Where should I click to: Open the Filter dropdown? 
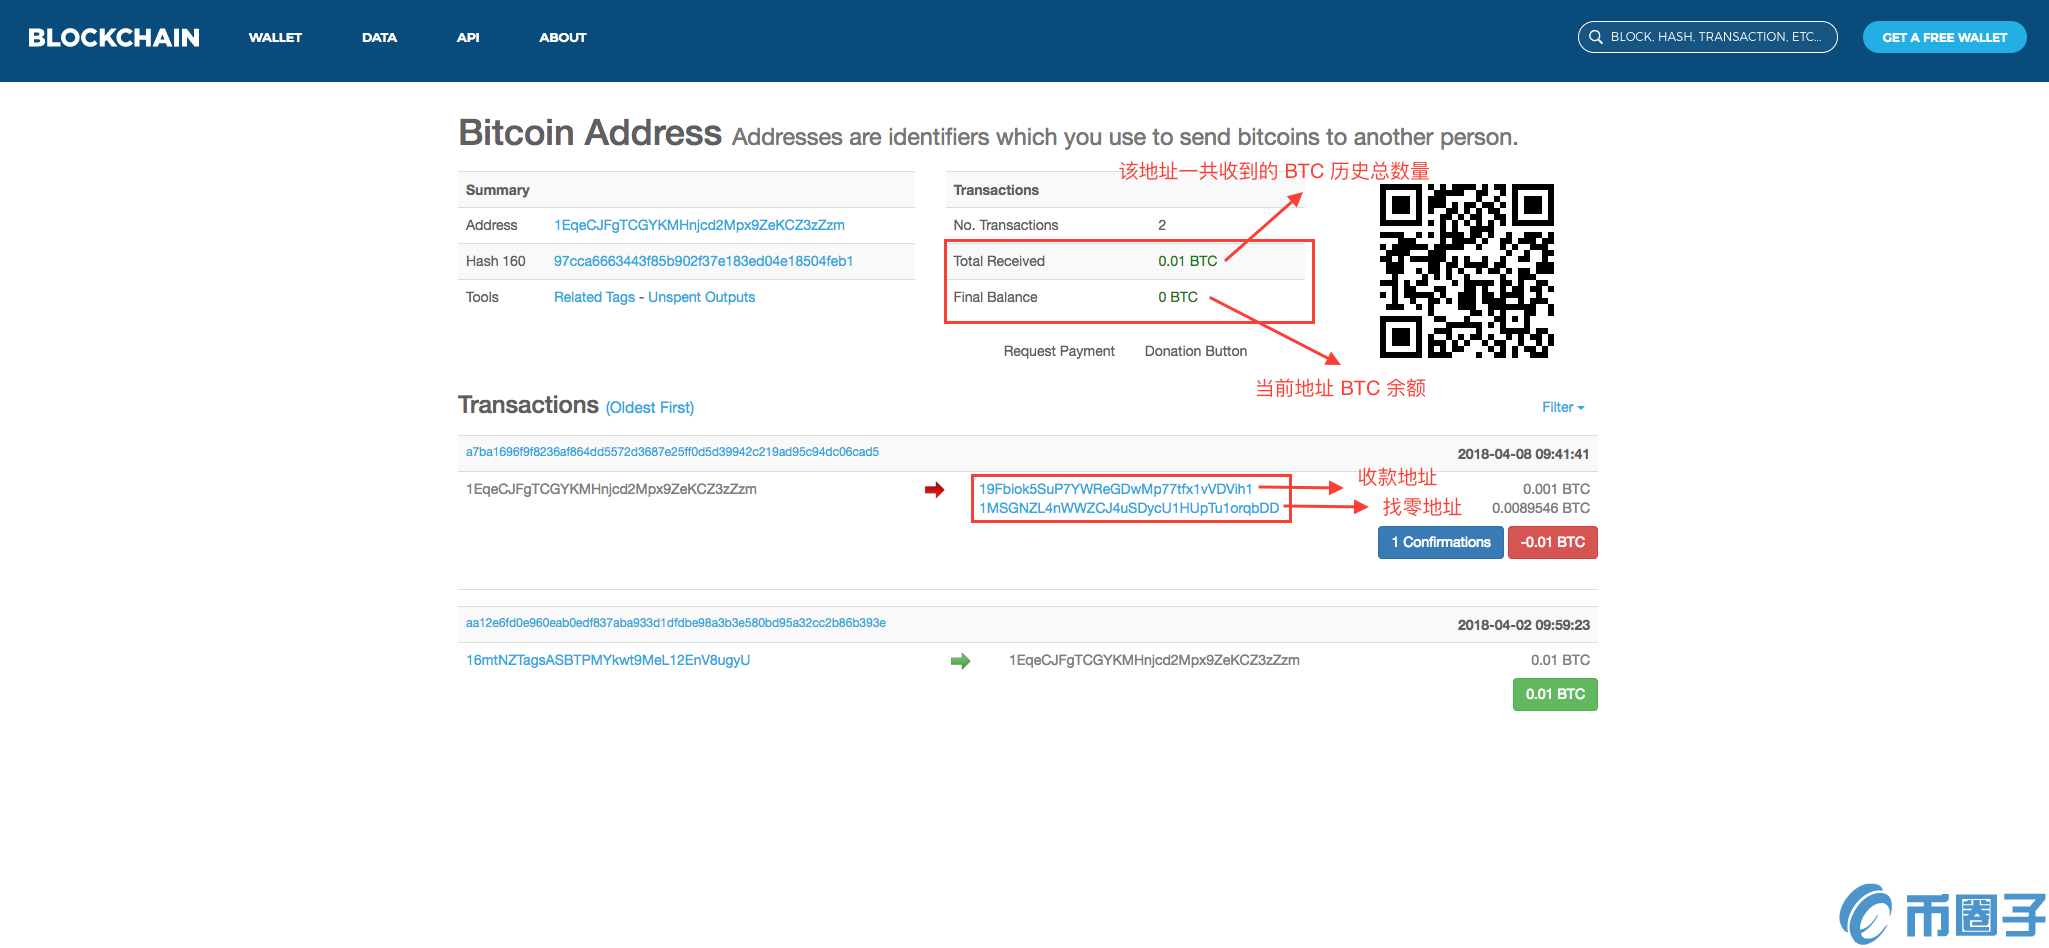click(1563, 407)
